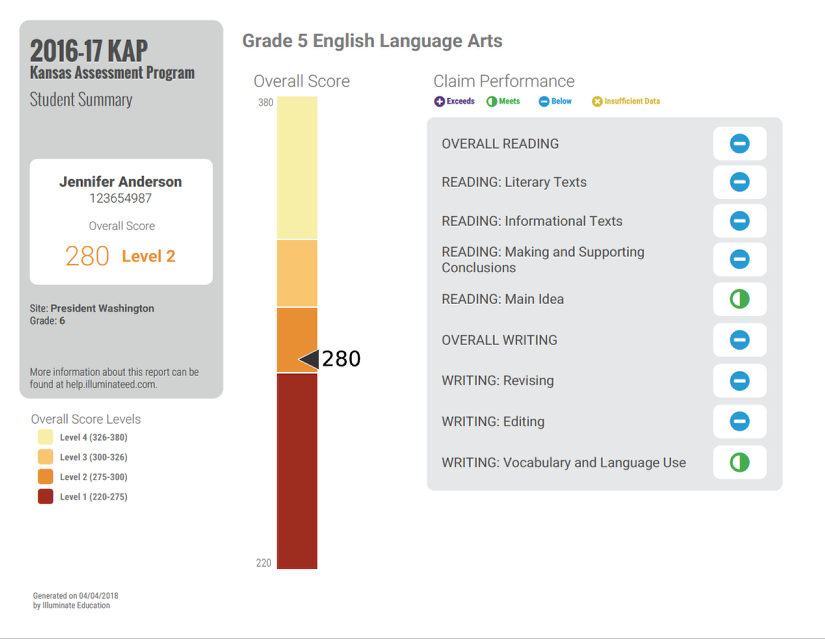Click the 220 minimum scale label
Viewport: 825px width, 639px height.
[264, 563]
